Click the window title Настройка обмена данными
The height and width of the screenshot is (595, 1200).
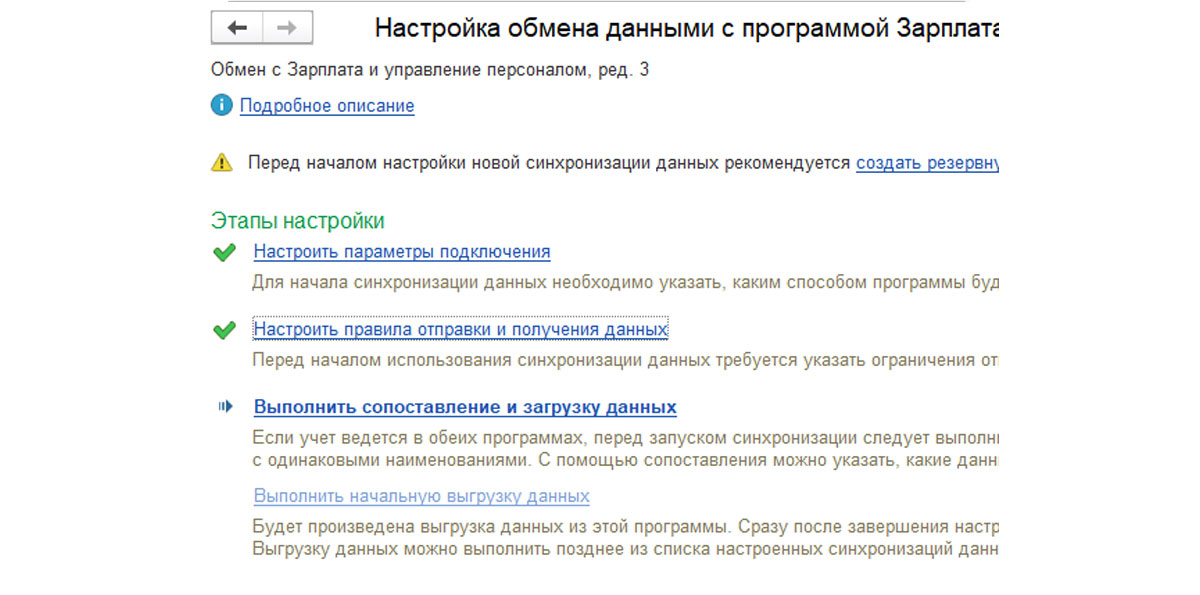[x=687, y=28]
